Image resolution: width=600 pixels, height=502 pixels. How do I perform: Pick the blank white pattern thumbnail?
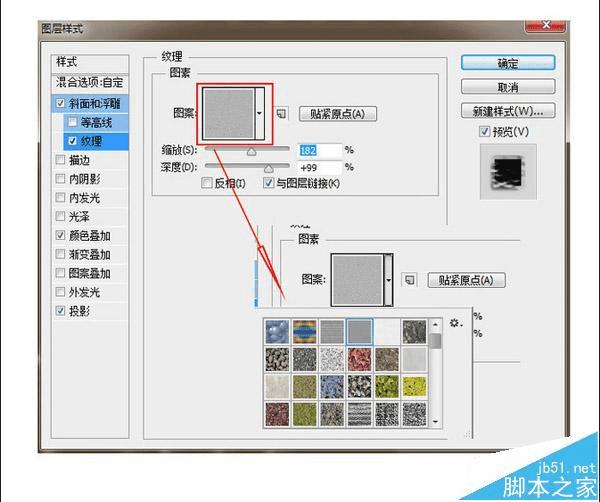[x=387, y=331]
